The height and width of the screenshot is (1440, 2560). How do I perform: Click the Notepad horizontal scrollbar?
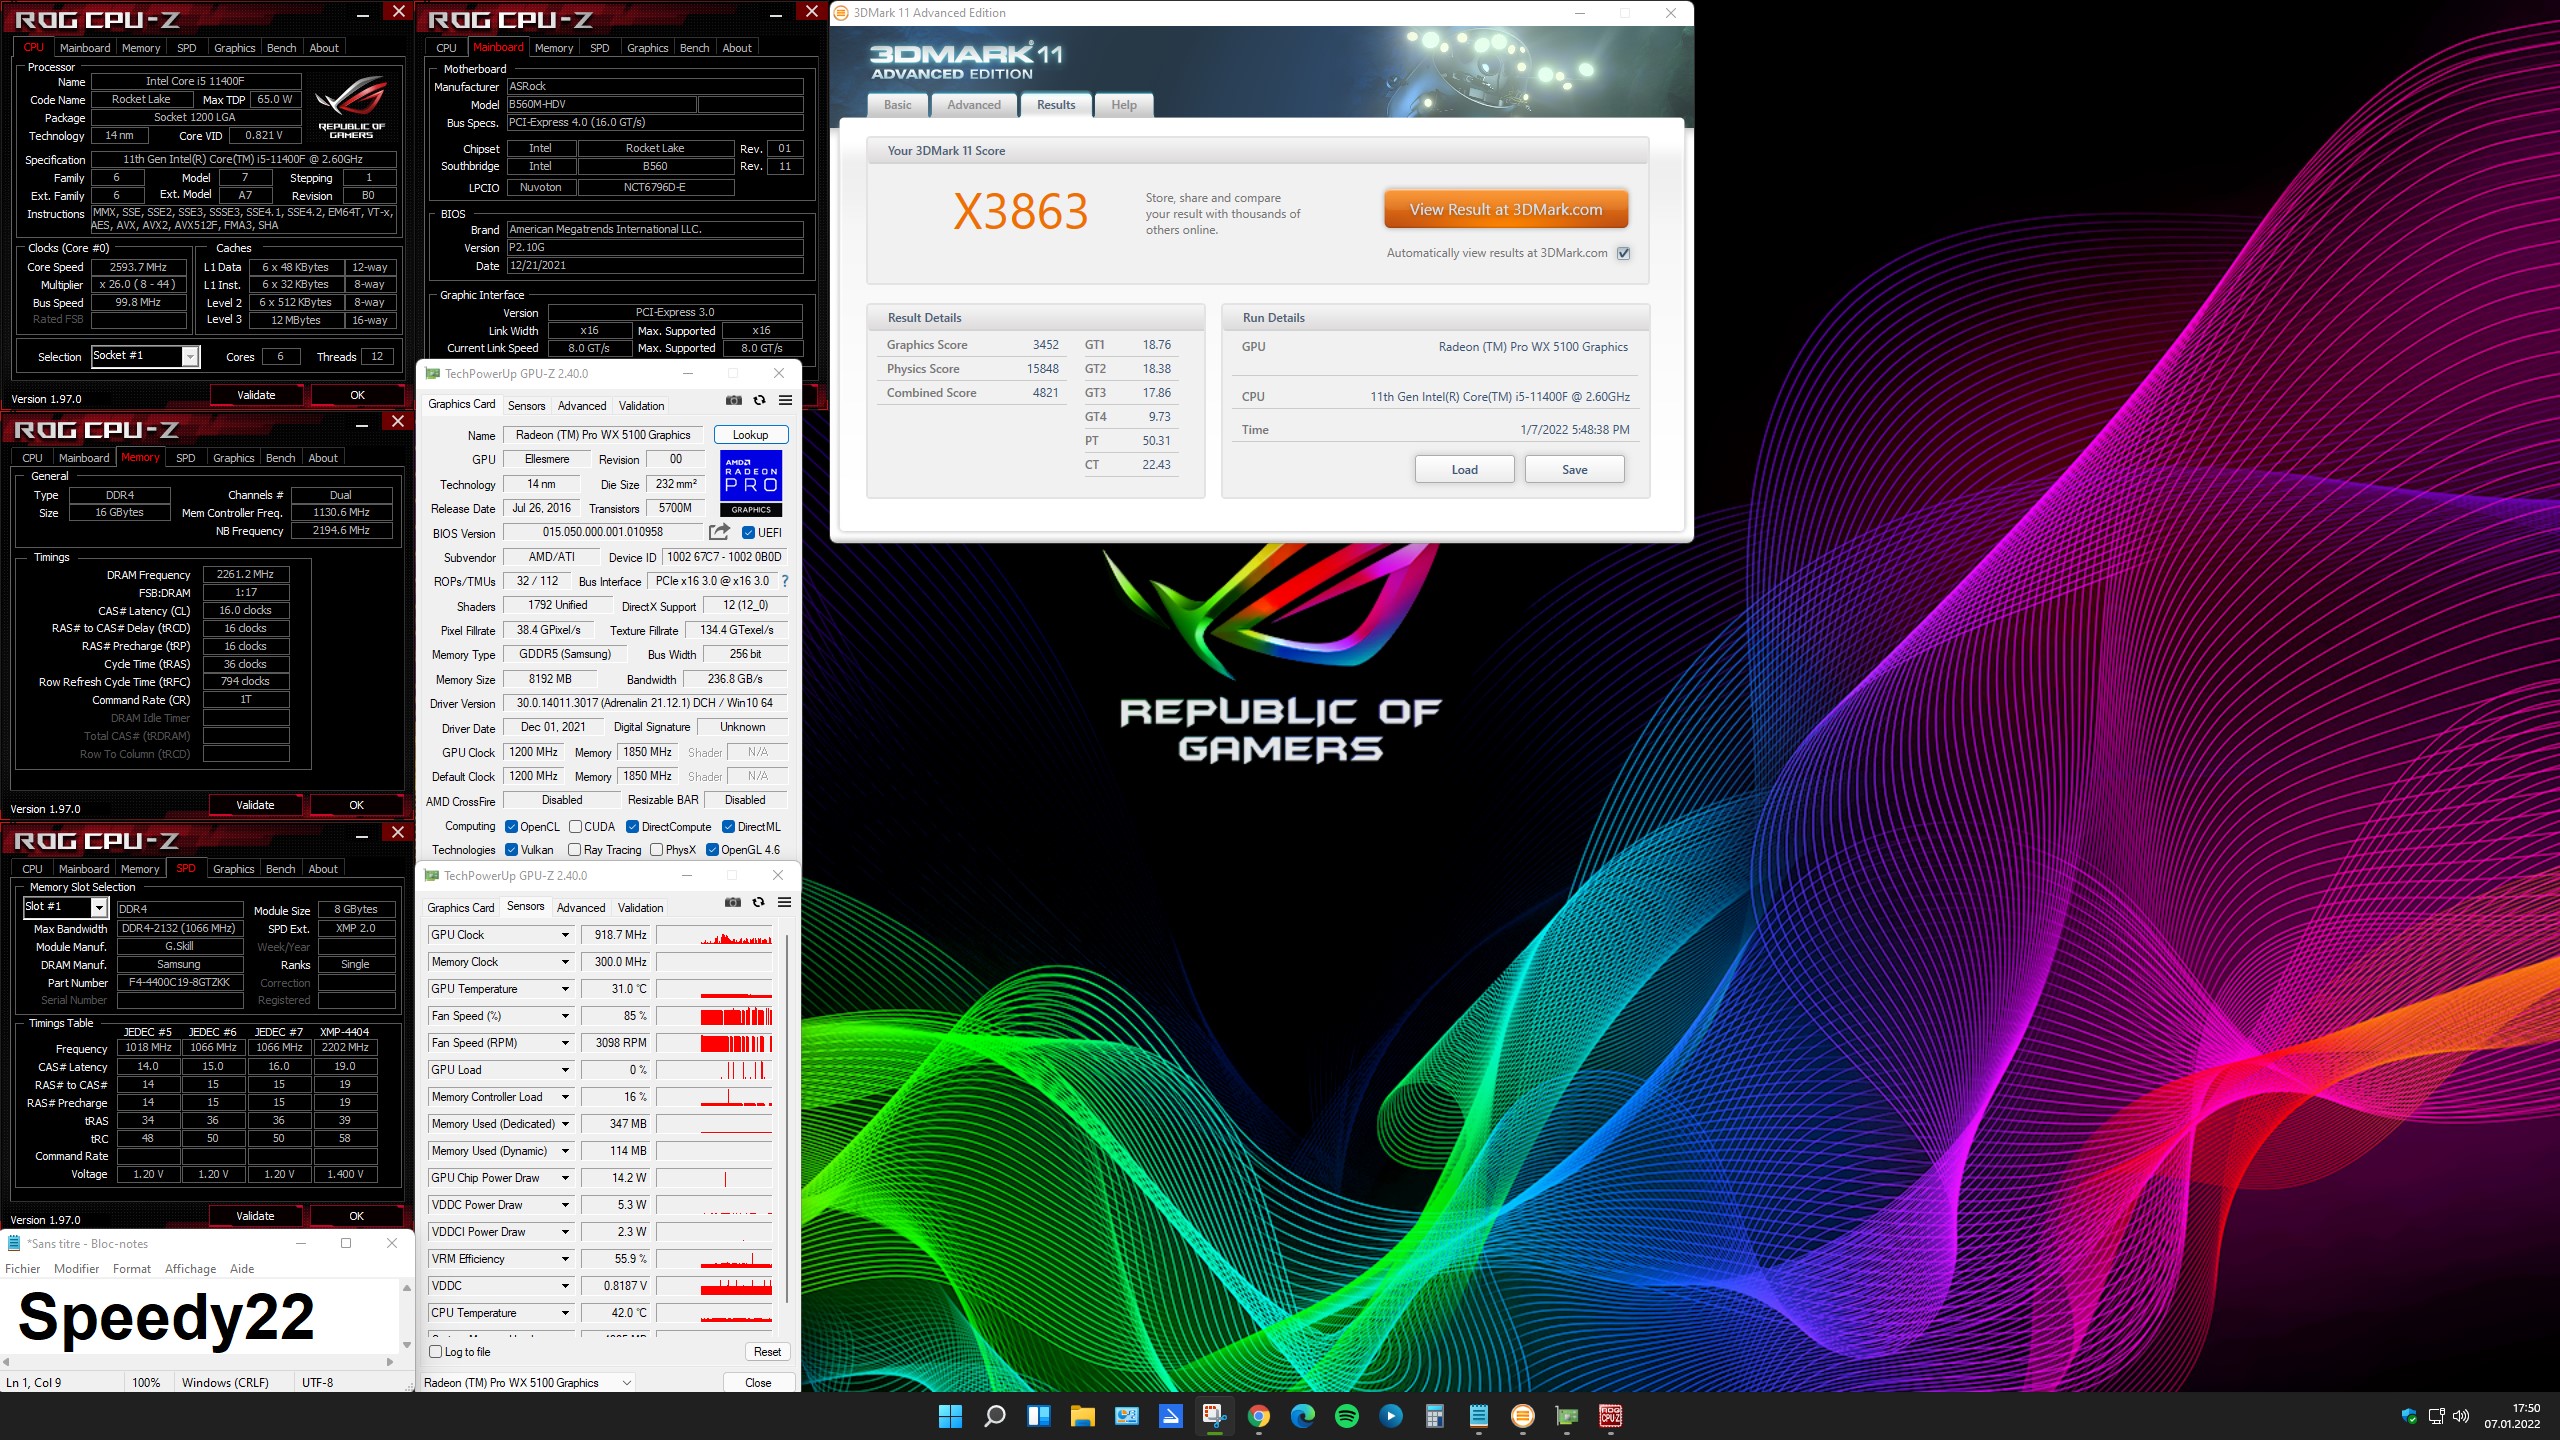(x=198, y=1362)
